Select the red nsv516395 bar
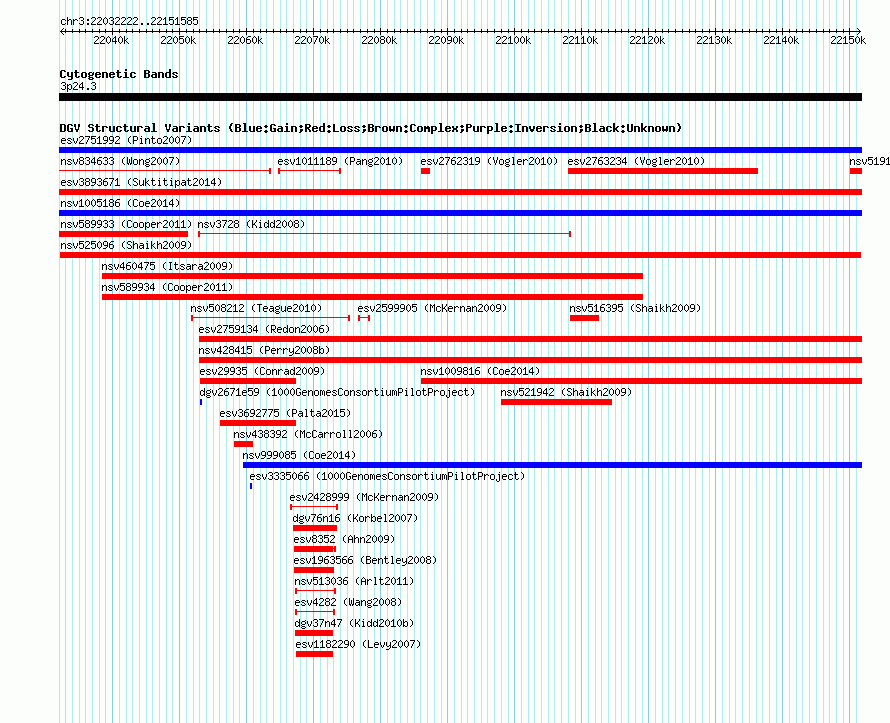The width and height of the screenshot is (890, 723). click(585, 318)
